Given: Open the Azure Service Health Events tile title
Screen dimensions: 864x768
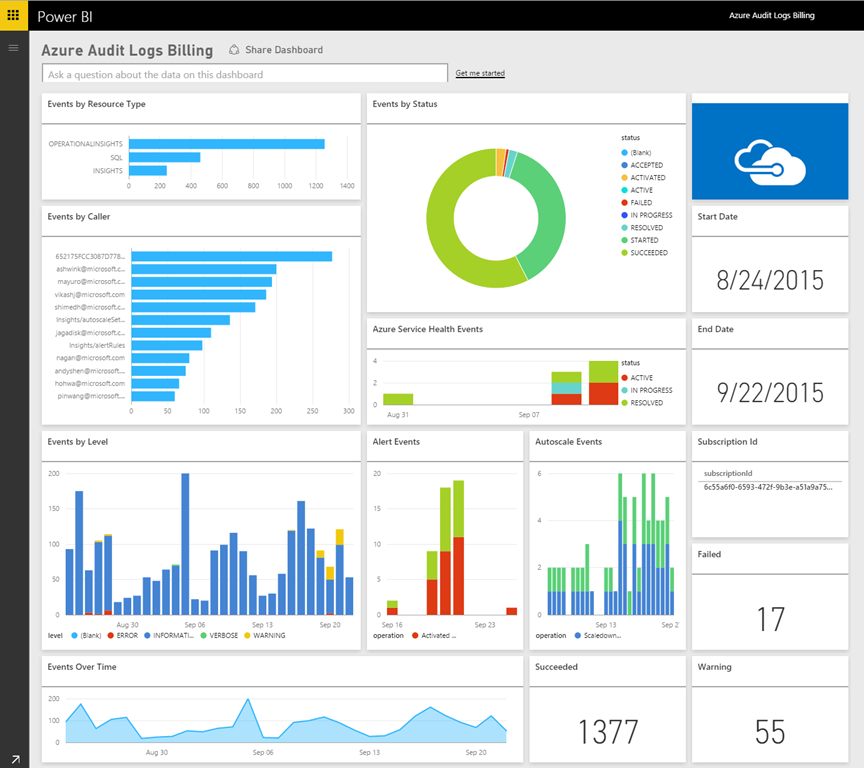Looking at the screenshot, I should [x=428, y=329].
